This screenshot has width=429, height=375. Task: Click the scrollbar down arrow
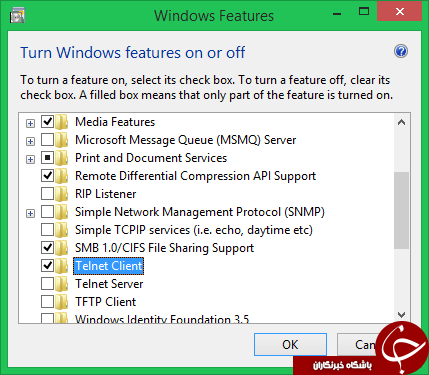coord(401,314)
